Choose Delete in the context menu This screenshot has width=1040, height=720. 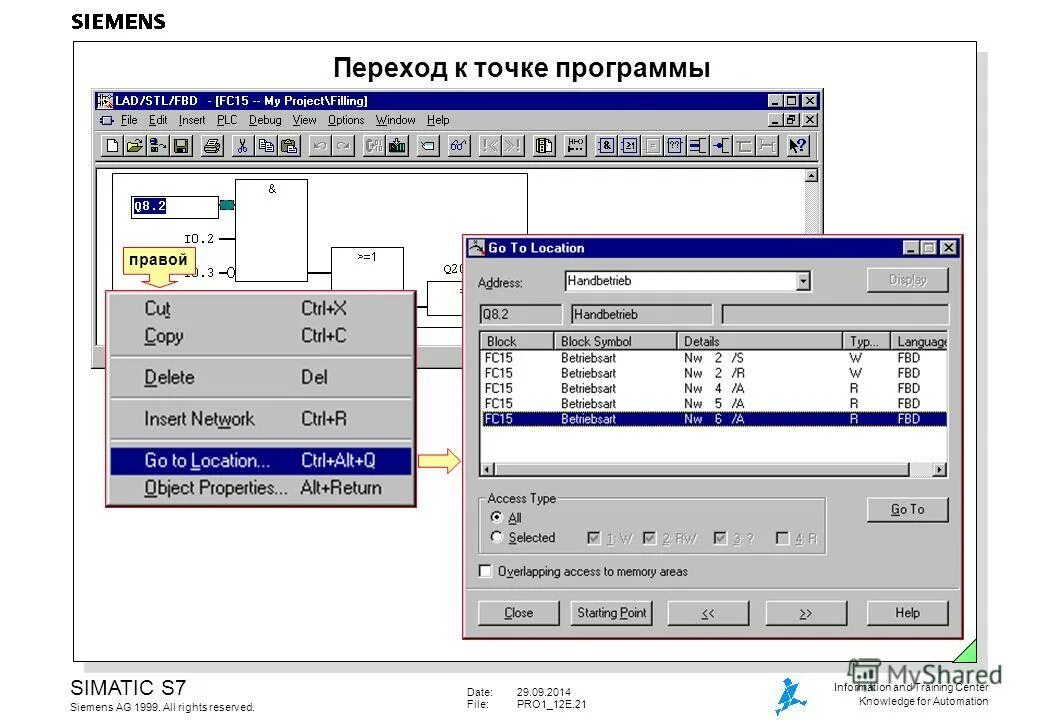coord(261,377)
